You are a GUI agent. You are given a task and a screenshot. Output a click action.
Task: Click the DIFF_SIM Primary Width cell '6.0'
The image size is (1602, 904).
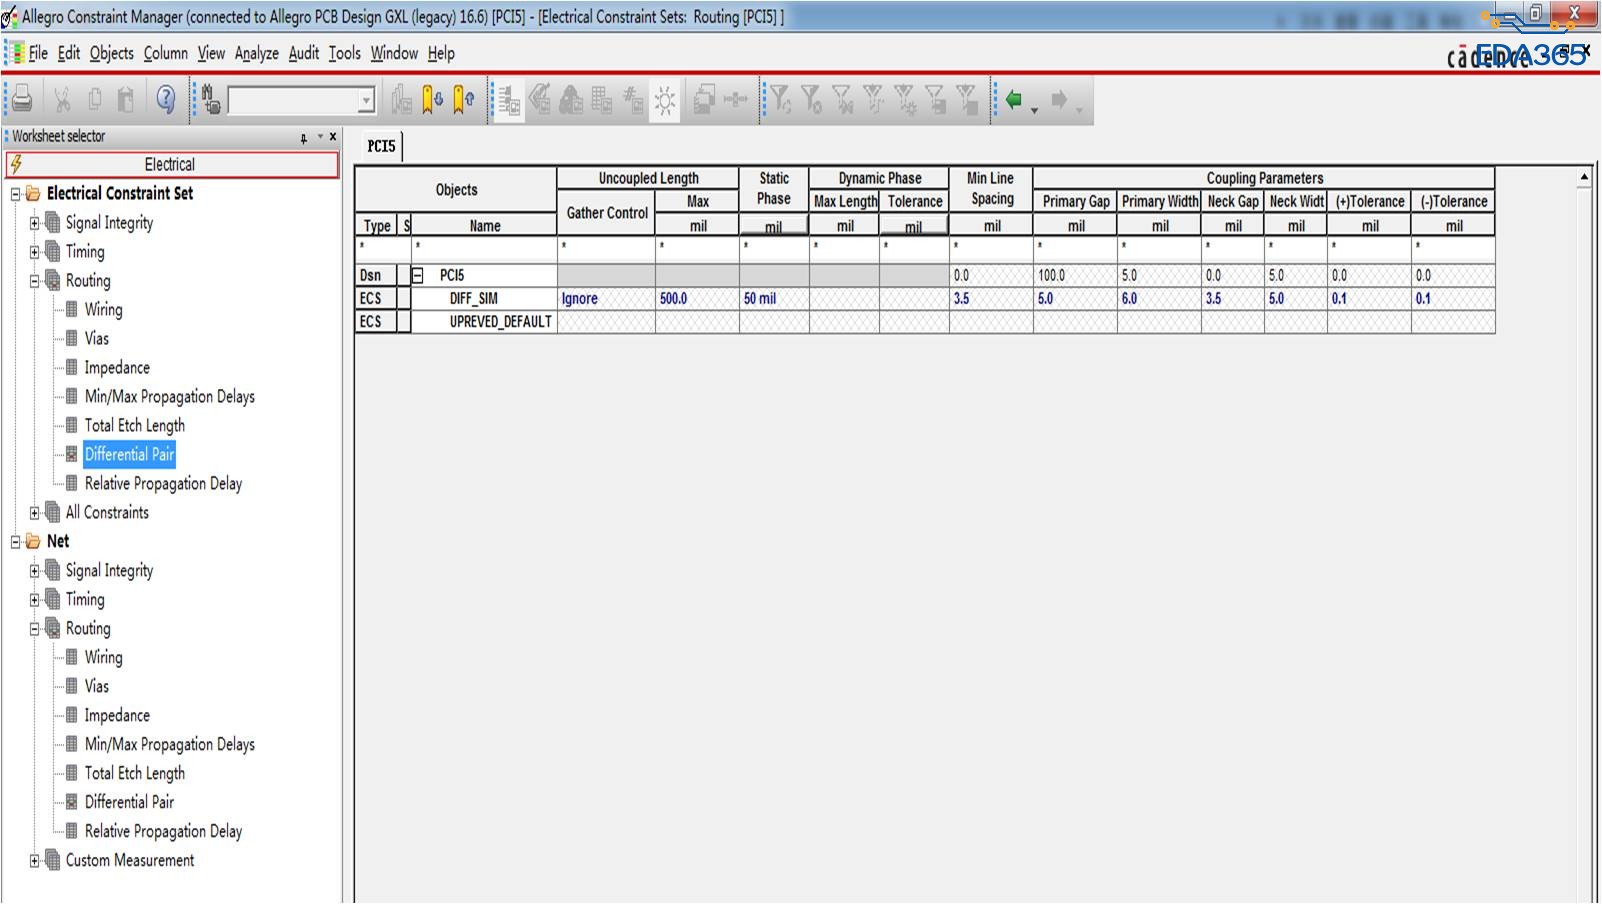(1159, 298)
